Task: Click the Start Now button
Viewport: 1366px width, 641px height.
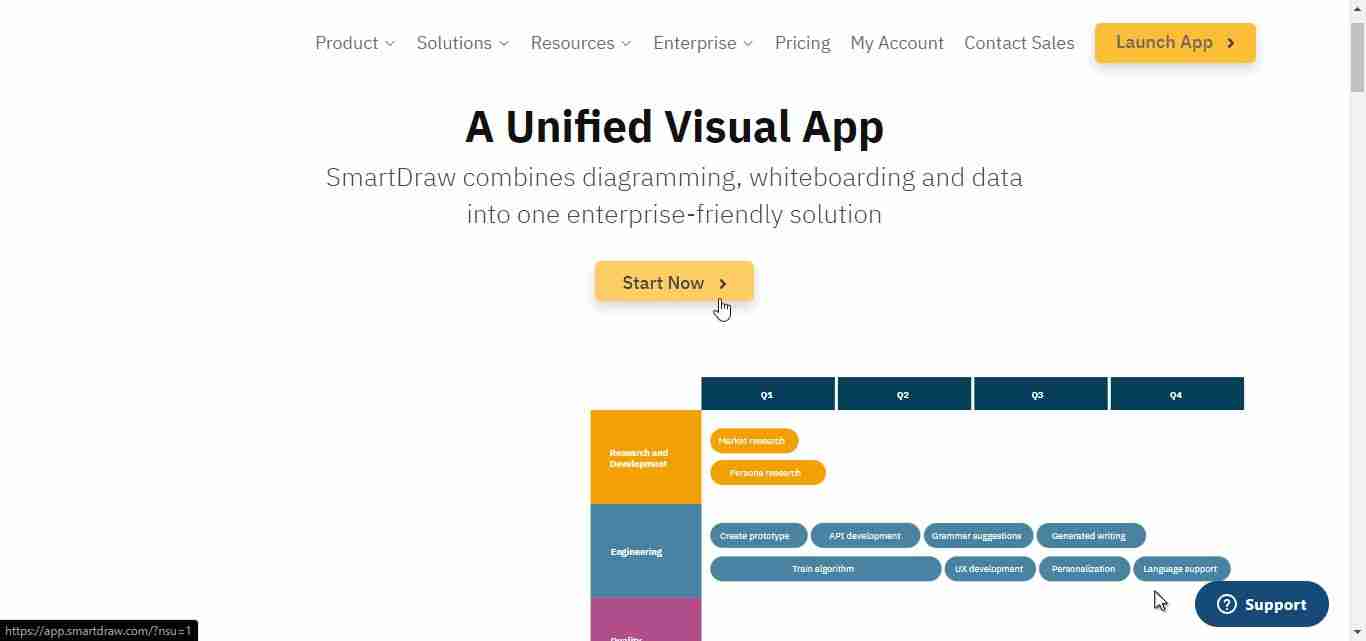Action: pyautogui.click(x=673, y=282)
